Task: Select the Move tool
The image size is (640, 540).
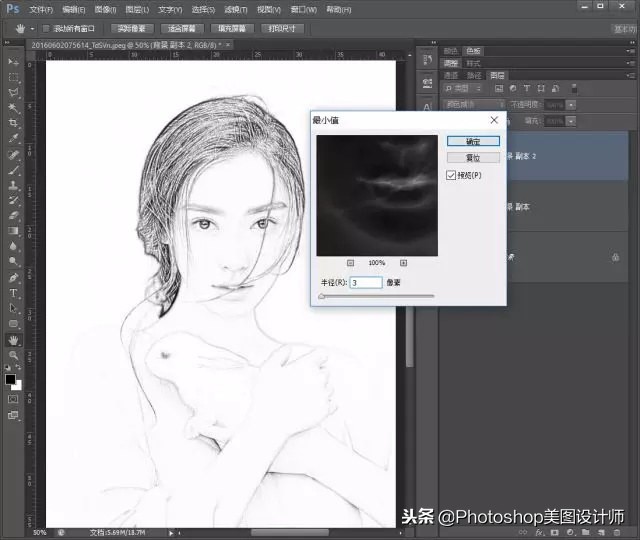Action: [13, 62]
